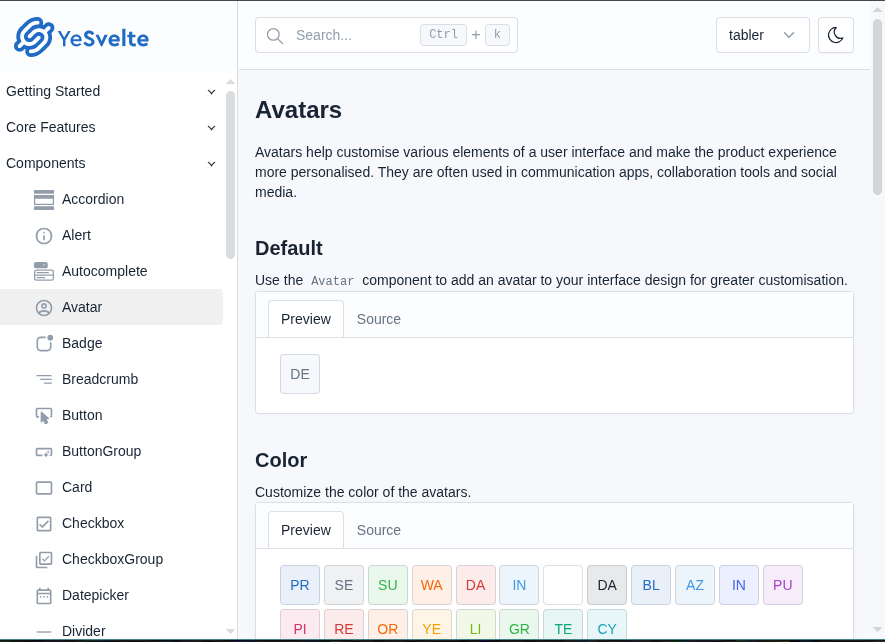Click the sidebar scroll-up arrow
The width and height of the screenshot is (885, 642).
coord(230,82)
